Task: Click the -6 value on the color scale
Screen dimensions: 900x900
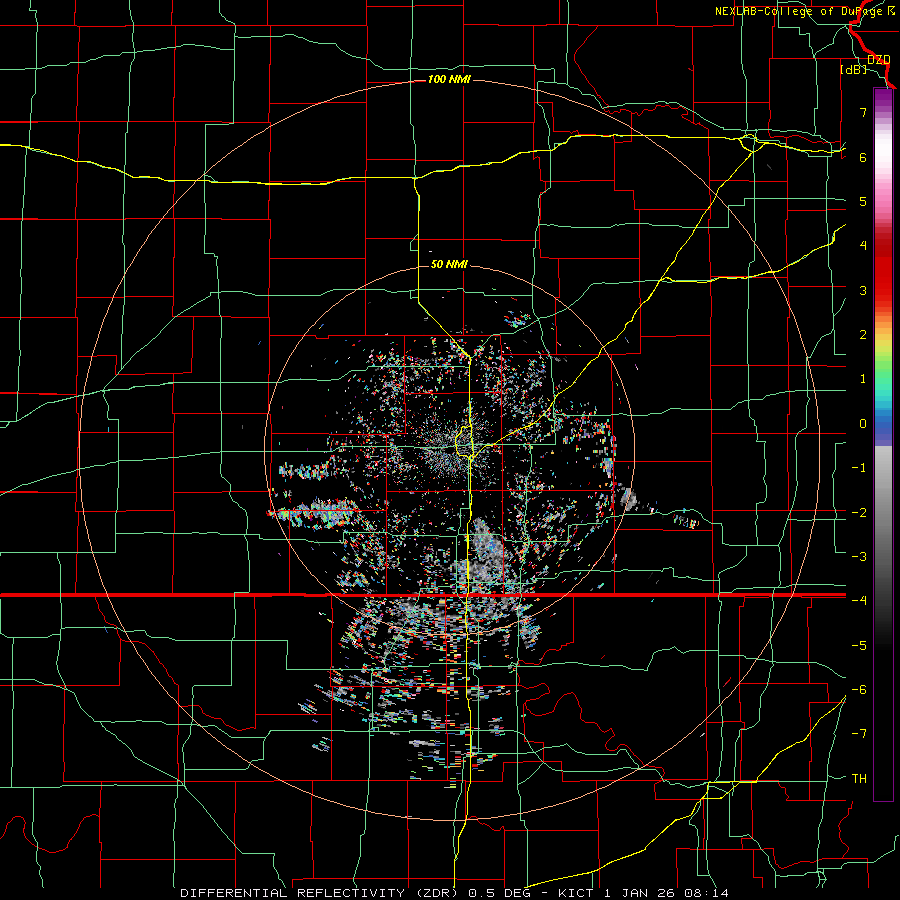Action: point(859,690)
